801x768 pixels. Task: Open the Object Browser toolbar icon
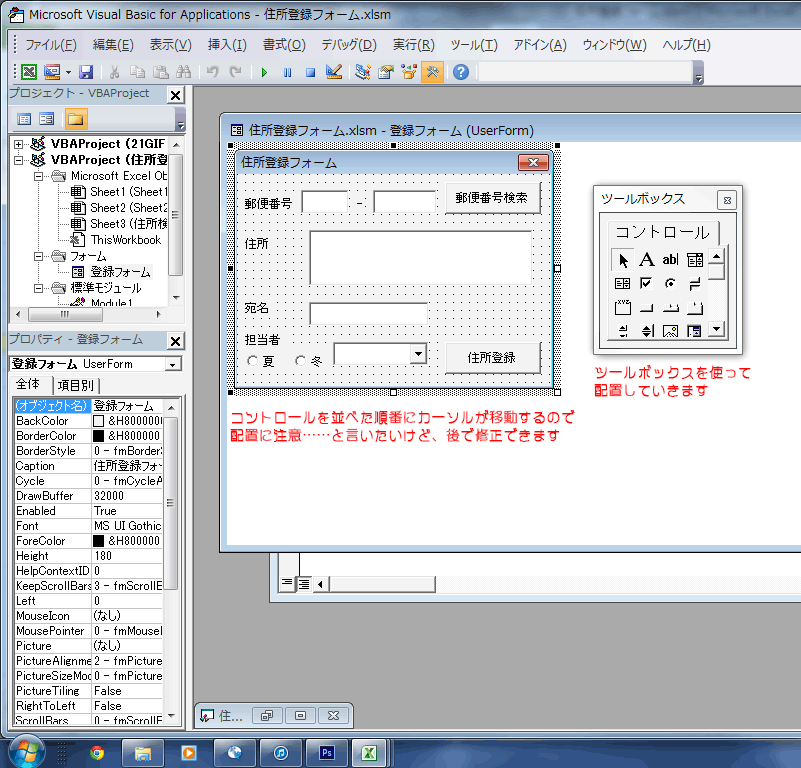[x=409, y=72]
